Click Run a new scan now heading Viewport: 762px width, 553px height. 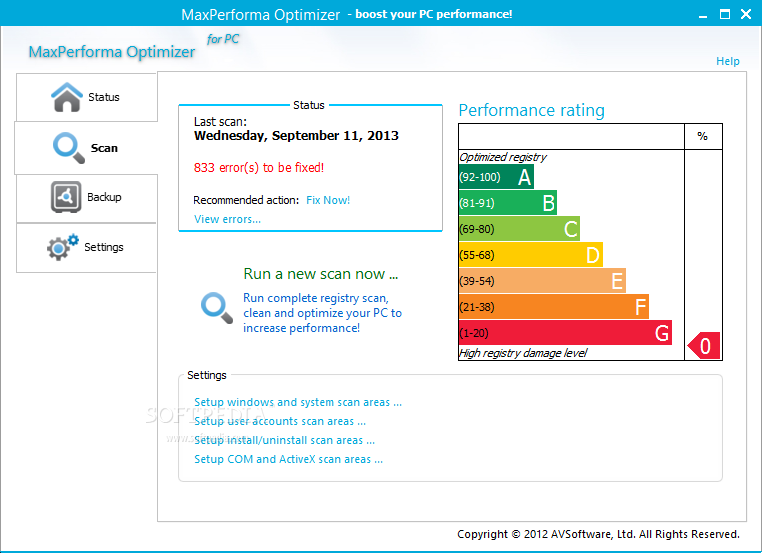pyautogui.click(x=320, y=274)
